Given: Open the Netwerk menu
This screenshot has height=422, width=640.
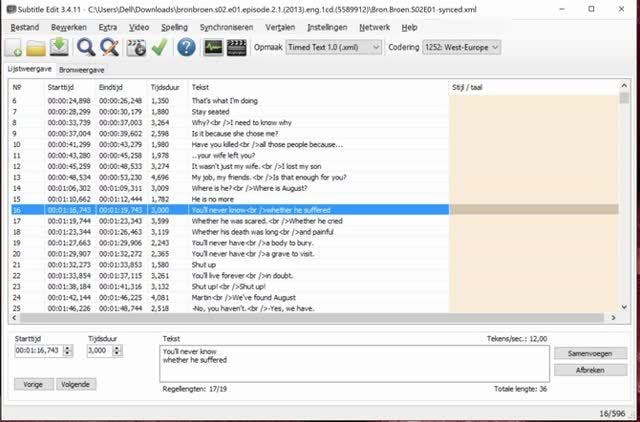Looking at the screenshot, I should (x=374, y=27).
